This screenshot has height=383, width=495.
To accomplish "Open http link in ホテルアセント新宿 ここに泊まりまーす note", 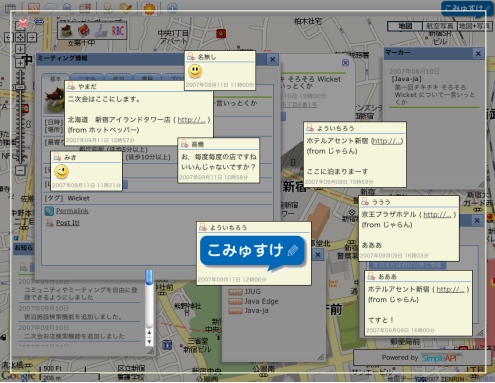I will (x=387, y=141).
